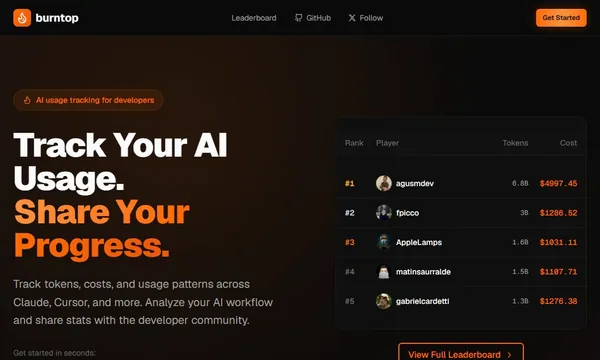The image size is (600, 360).
Task: Click matinsaurralde's avatar
Action: click(x=384, y=272)
